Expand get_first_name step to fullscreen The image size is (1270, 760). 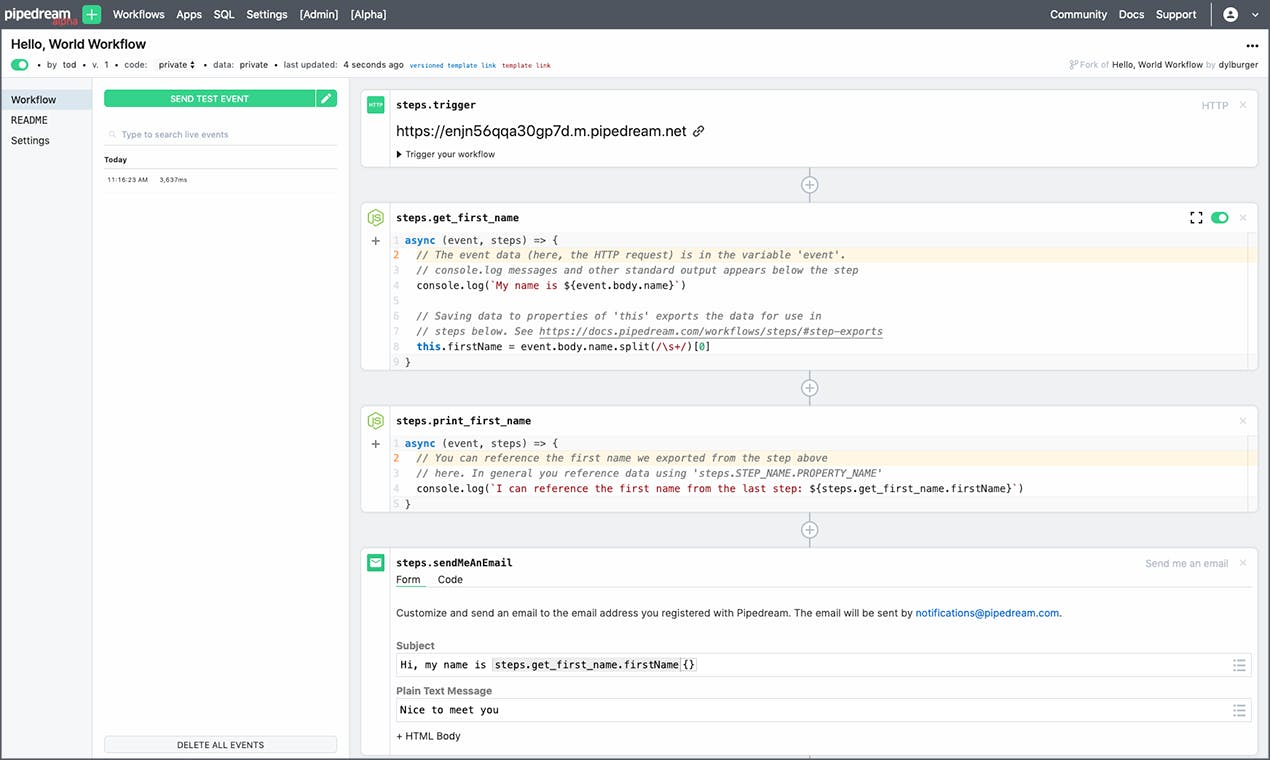click(1196, 217)
